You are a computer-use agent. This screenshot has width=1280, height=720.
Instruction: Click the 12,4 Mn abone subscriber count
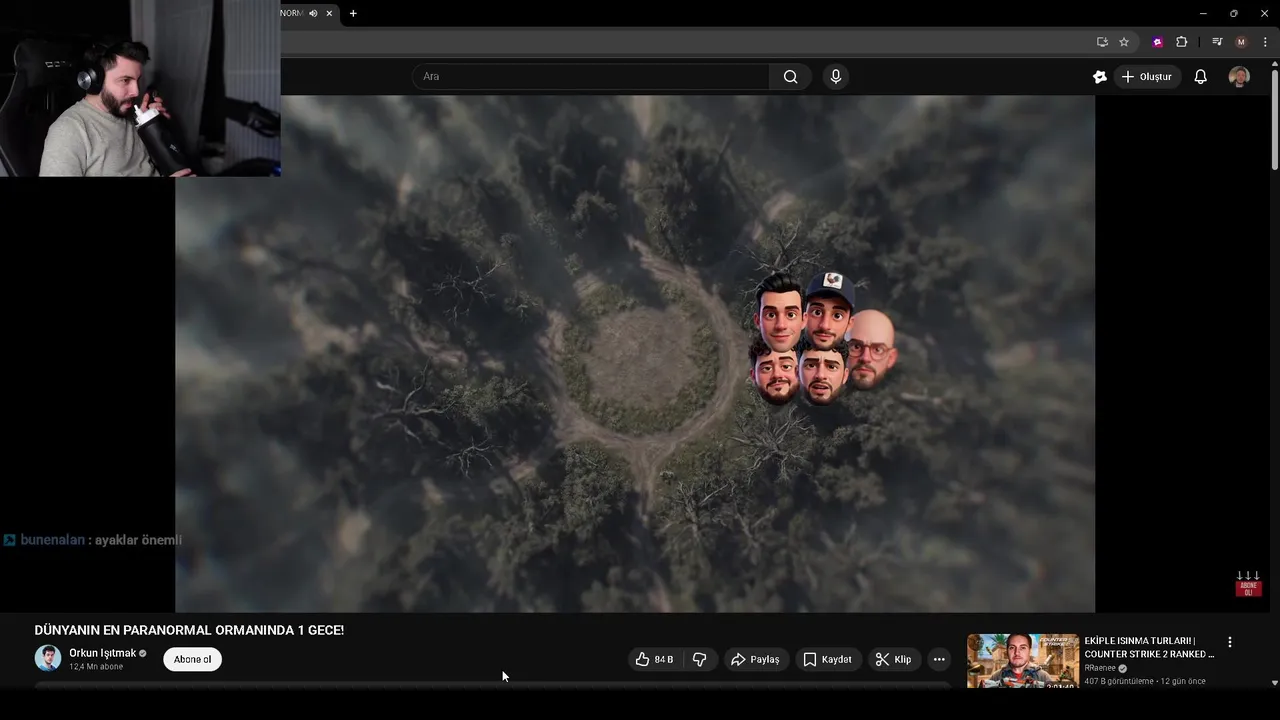96,667
